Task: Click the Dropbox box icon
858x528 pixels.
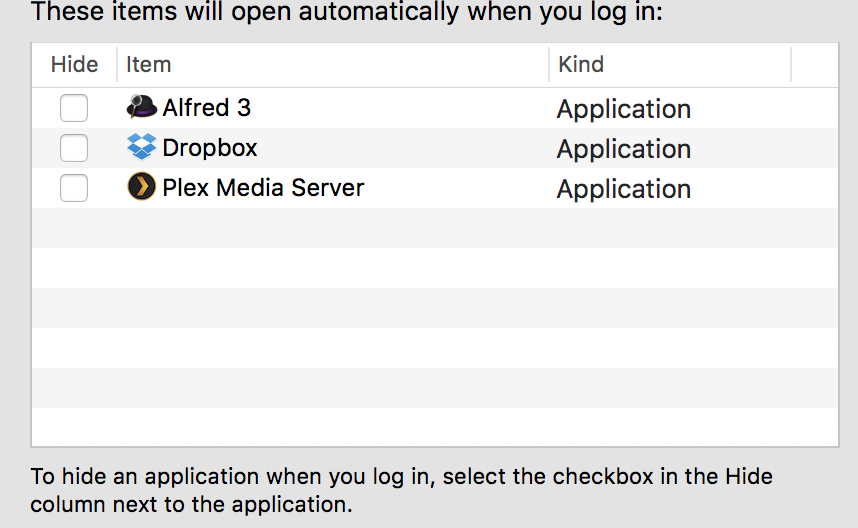Action: click(x=142, y=147)
